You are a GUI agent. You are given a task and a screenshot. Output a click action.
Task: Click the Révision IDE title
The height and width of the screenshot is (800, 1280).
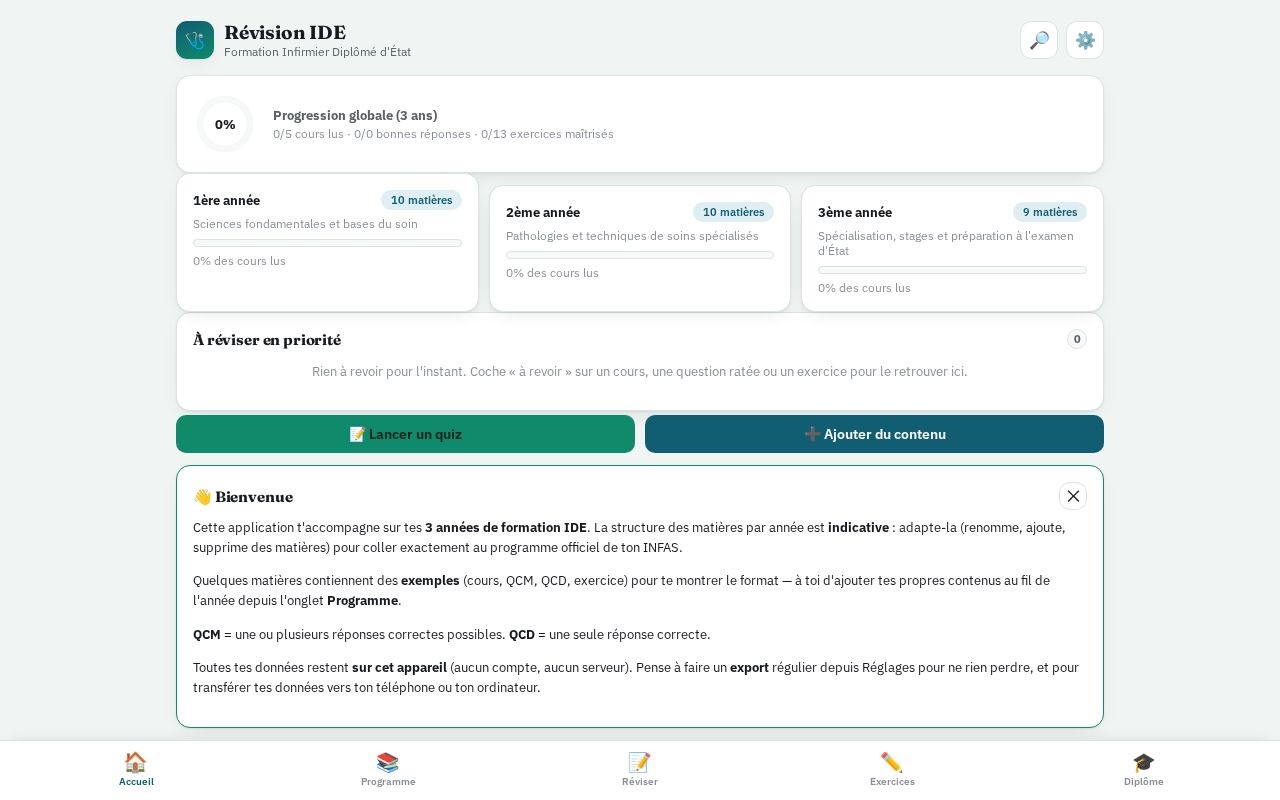(x=285, y=32)
